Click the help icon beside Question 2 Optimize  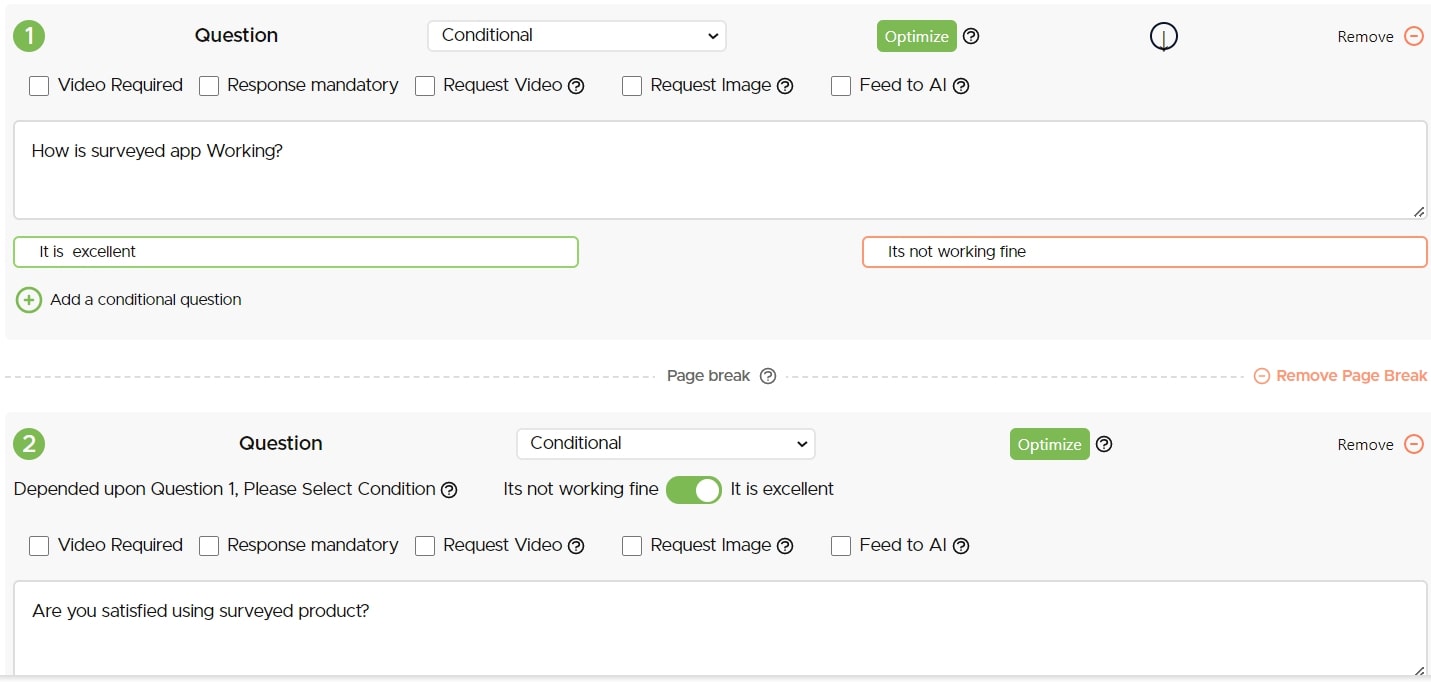click(1103, 444)
